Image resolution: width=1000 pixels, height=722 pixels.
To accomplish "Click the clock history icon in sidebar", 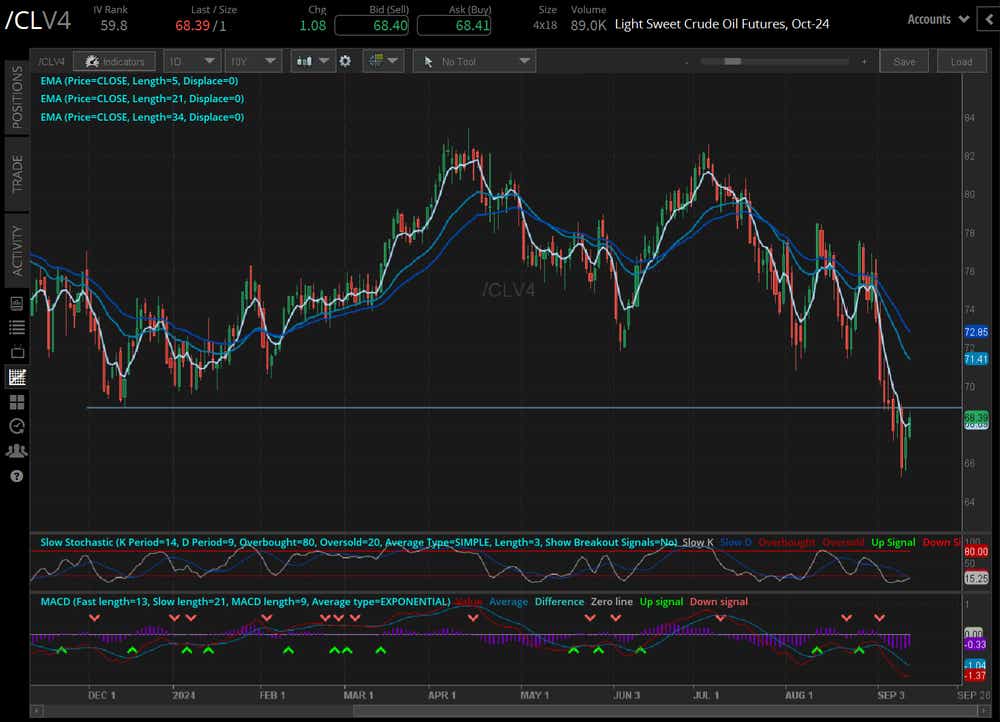I will pyautogui.click(x=17, y=426).
